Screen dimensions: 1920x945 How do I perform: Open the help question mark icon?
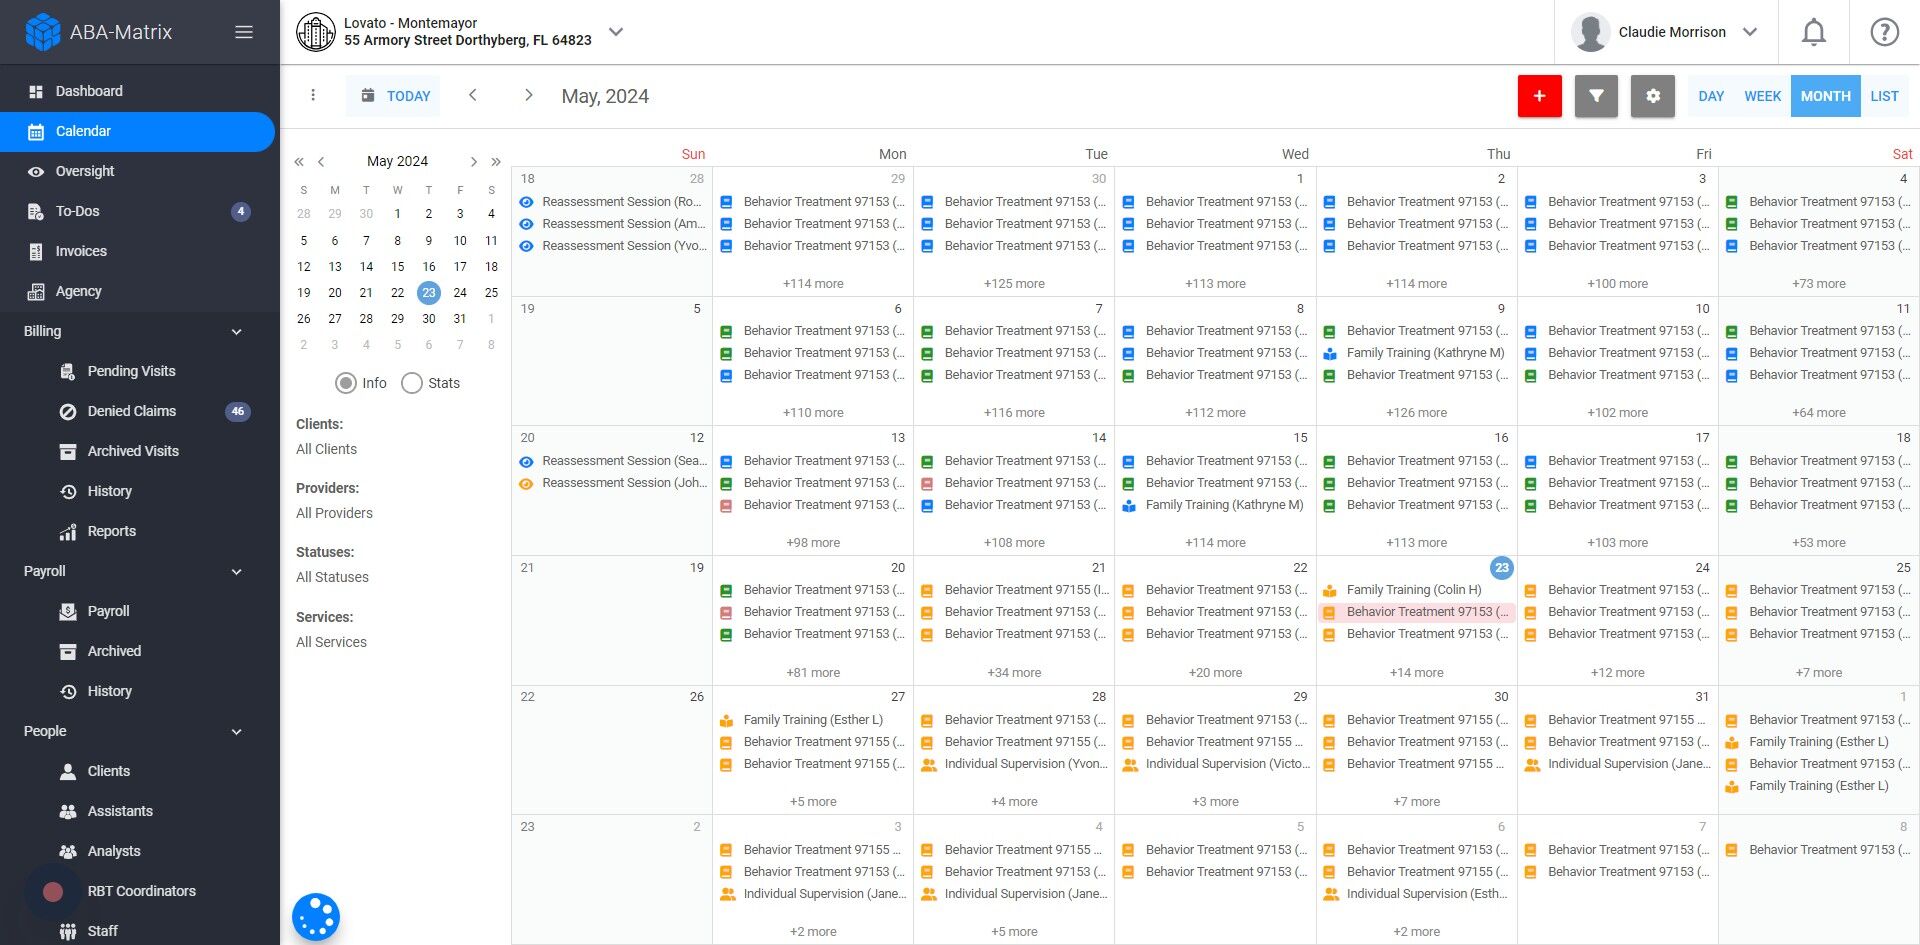coord(1884,32)
